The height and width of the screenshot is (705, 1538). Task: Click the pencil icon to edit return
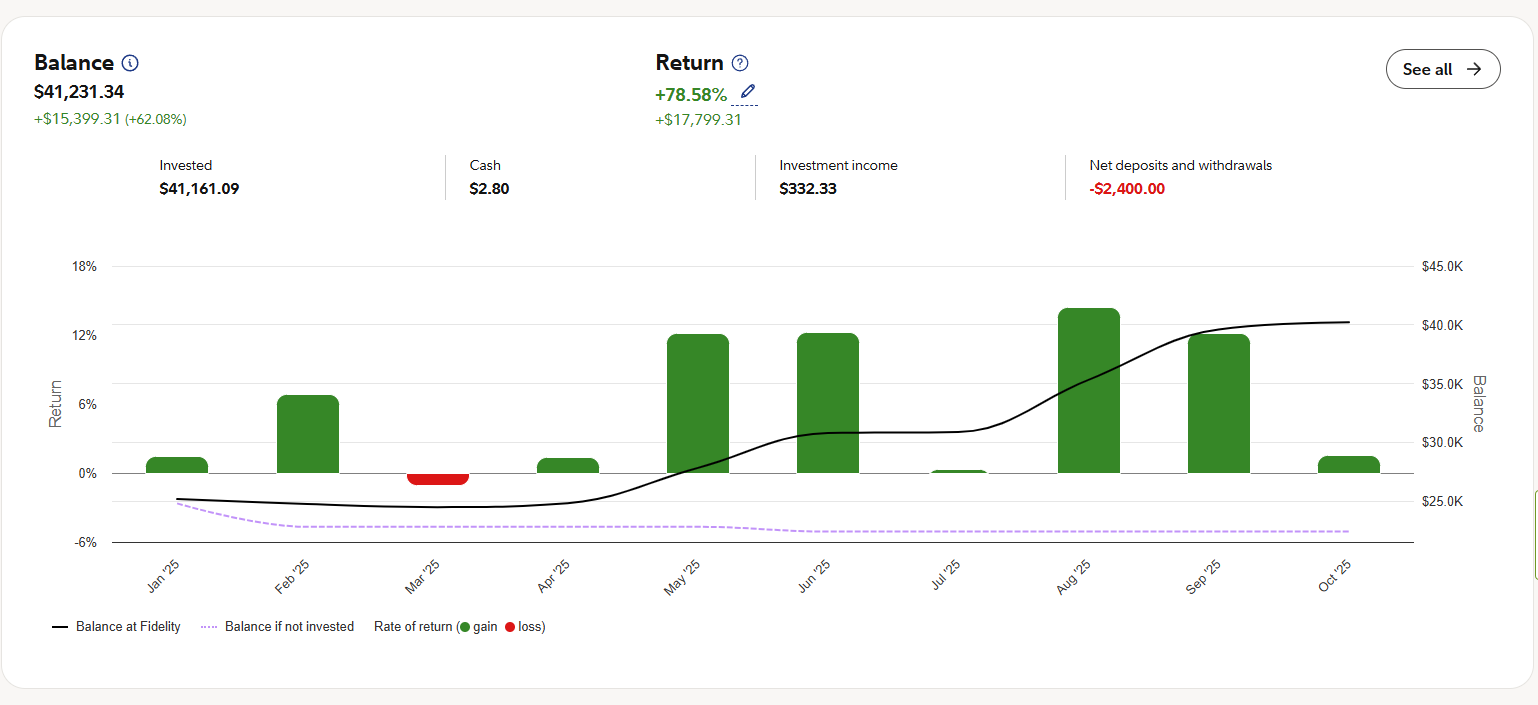[x=747, y=93]
